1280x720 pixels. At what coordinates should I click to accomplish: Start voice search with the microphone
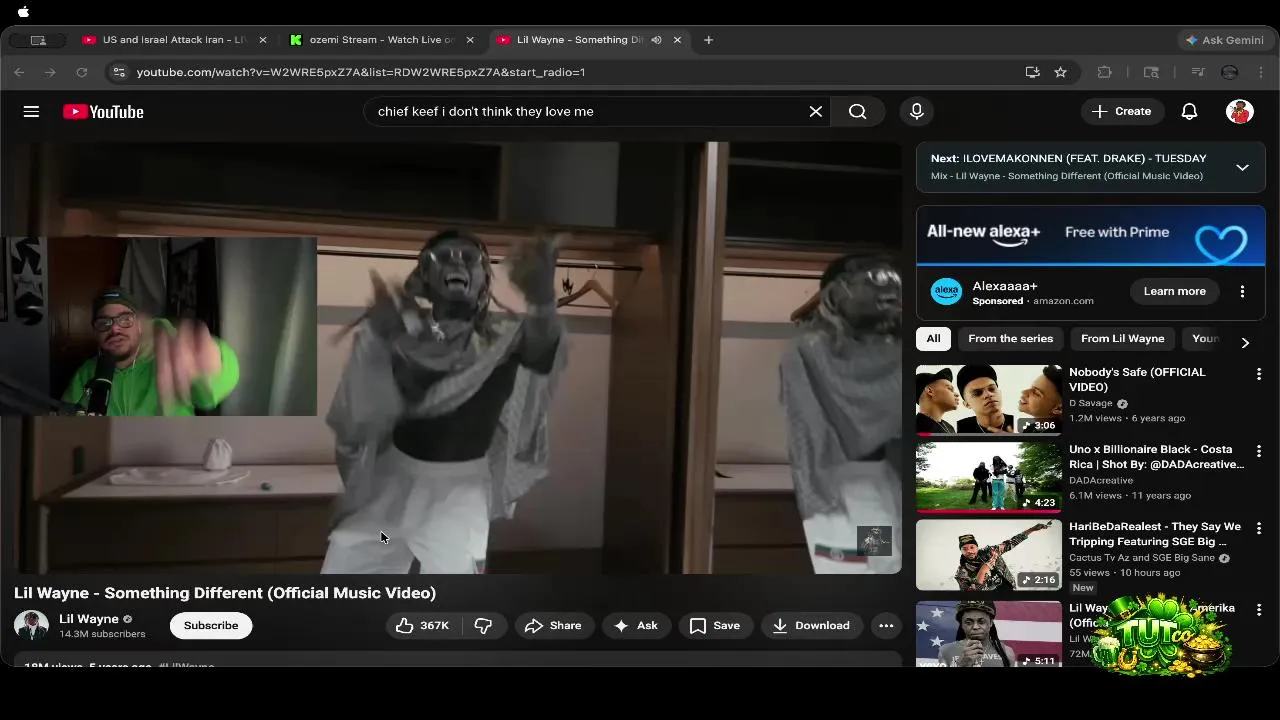[x=917, y=111]
